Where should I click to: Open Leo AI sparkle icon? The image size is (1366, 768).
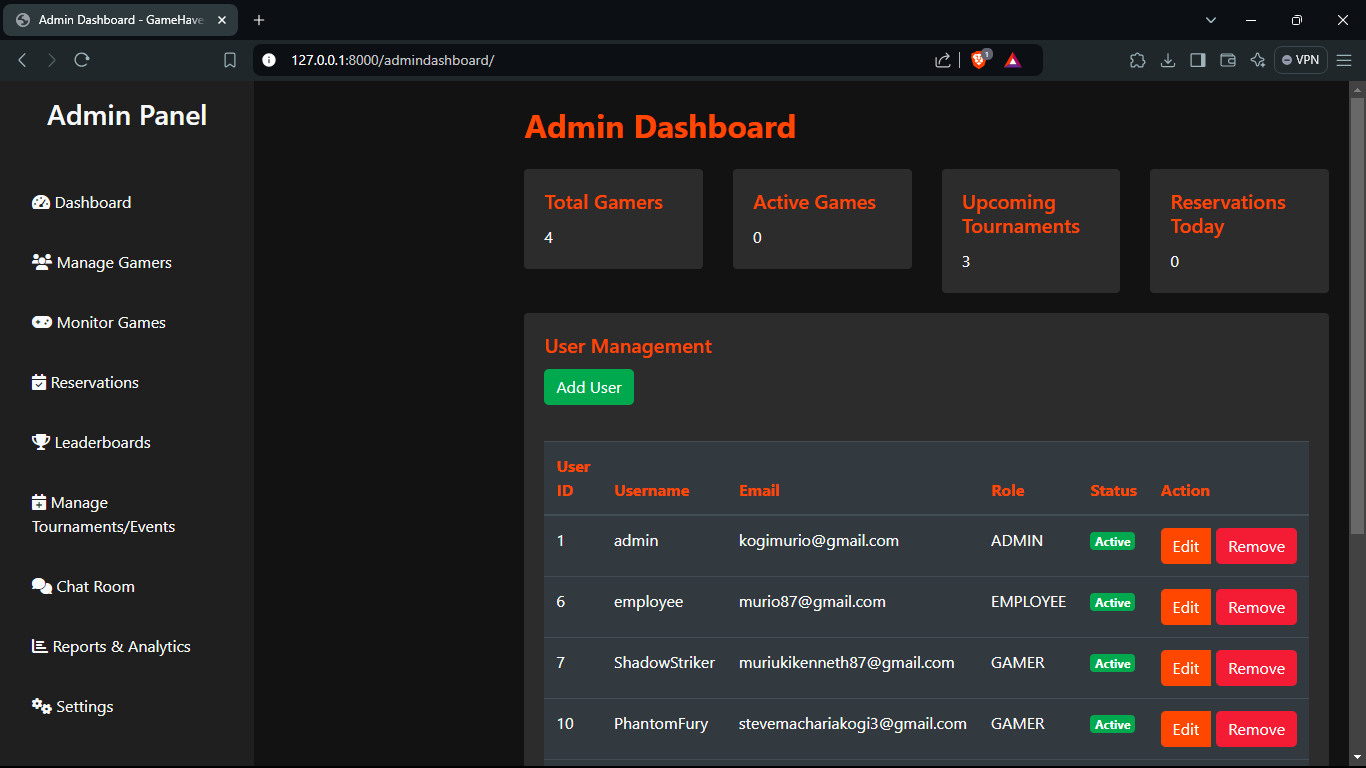coord(1258,60)
